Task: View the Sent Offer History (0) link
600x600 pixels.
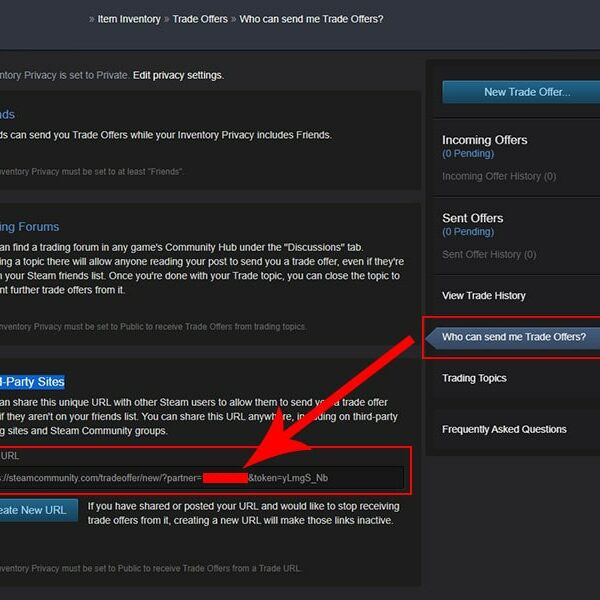Action: (x=489, y=254)
